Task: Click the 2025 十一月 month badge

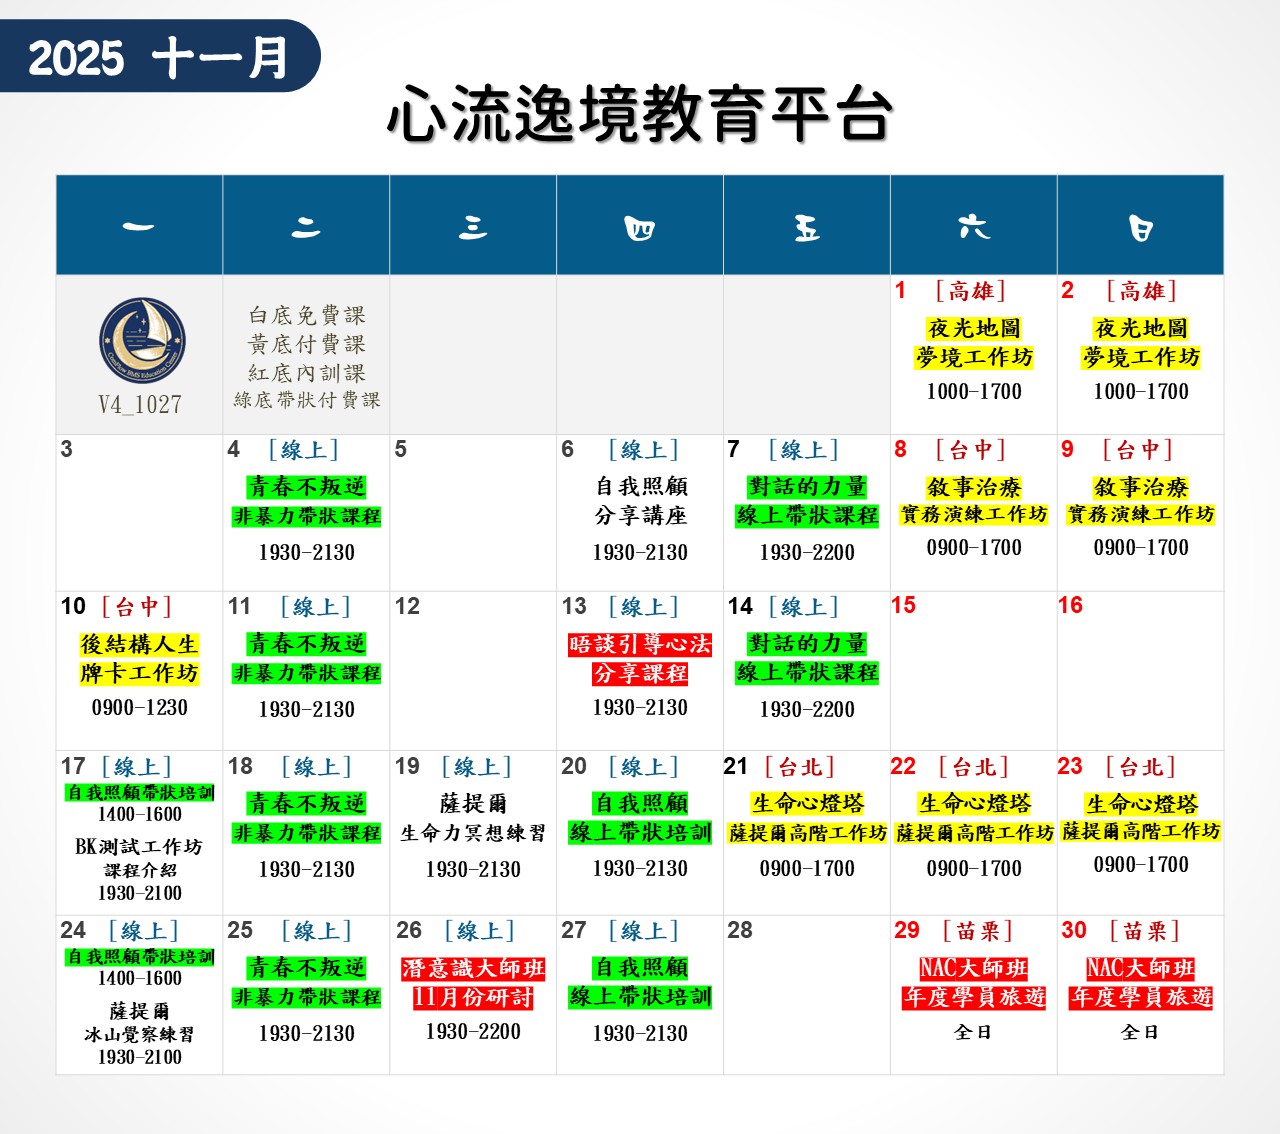Action: pos(158,57)
